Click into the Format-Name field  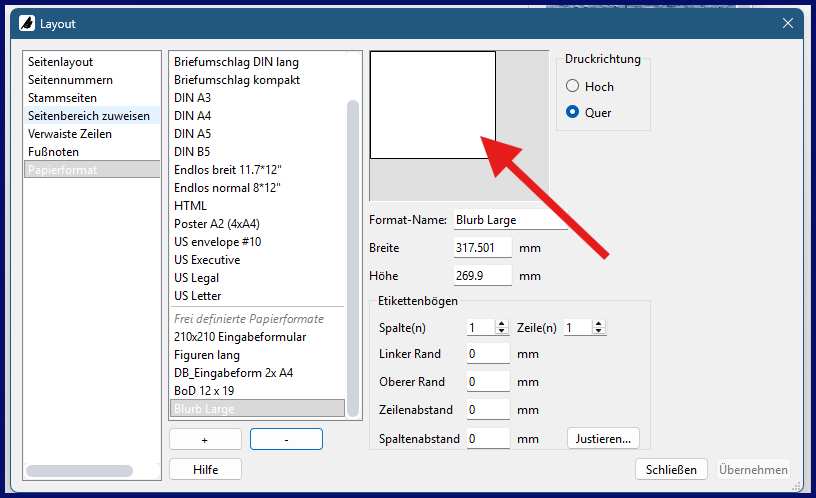coord(510,220)
